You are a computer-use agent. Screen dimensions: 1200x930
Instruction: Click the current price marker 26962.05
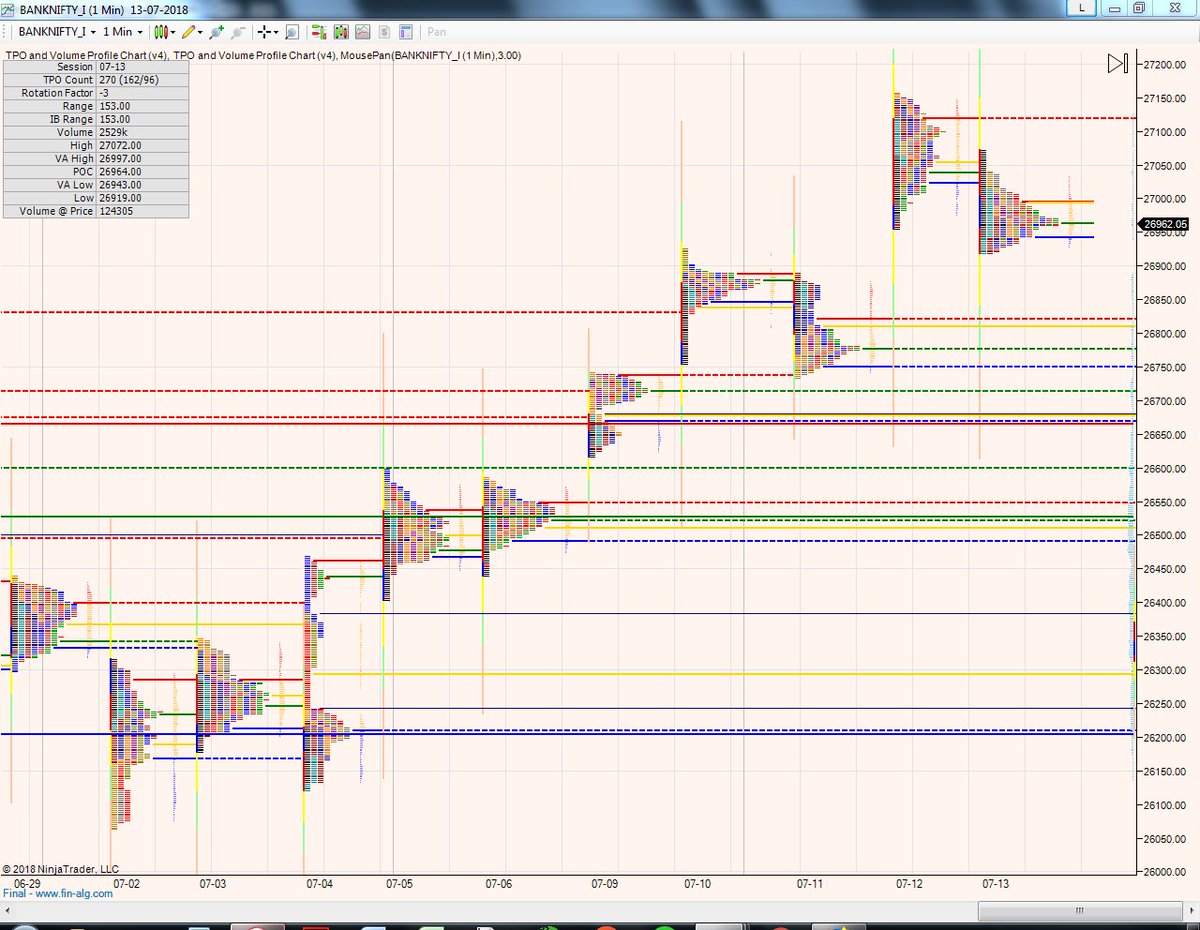point(1164,225)
